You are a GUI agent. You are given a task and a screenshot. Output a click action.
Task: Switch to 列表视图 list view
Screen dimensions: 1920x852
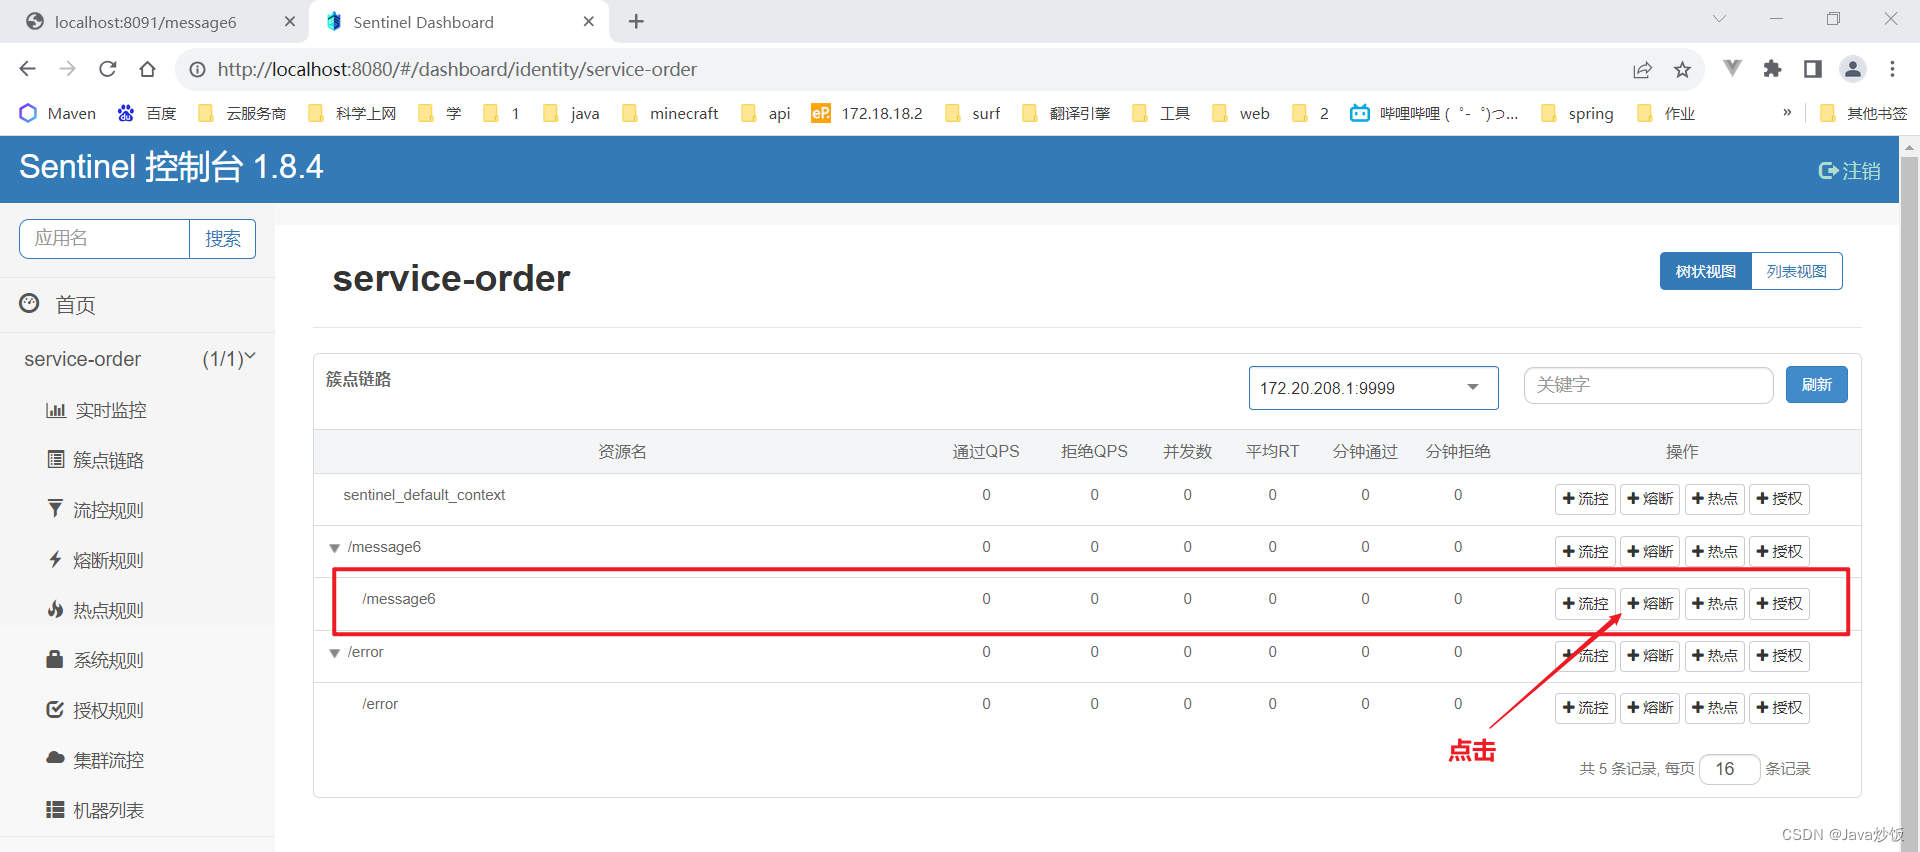(1796, 271)
